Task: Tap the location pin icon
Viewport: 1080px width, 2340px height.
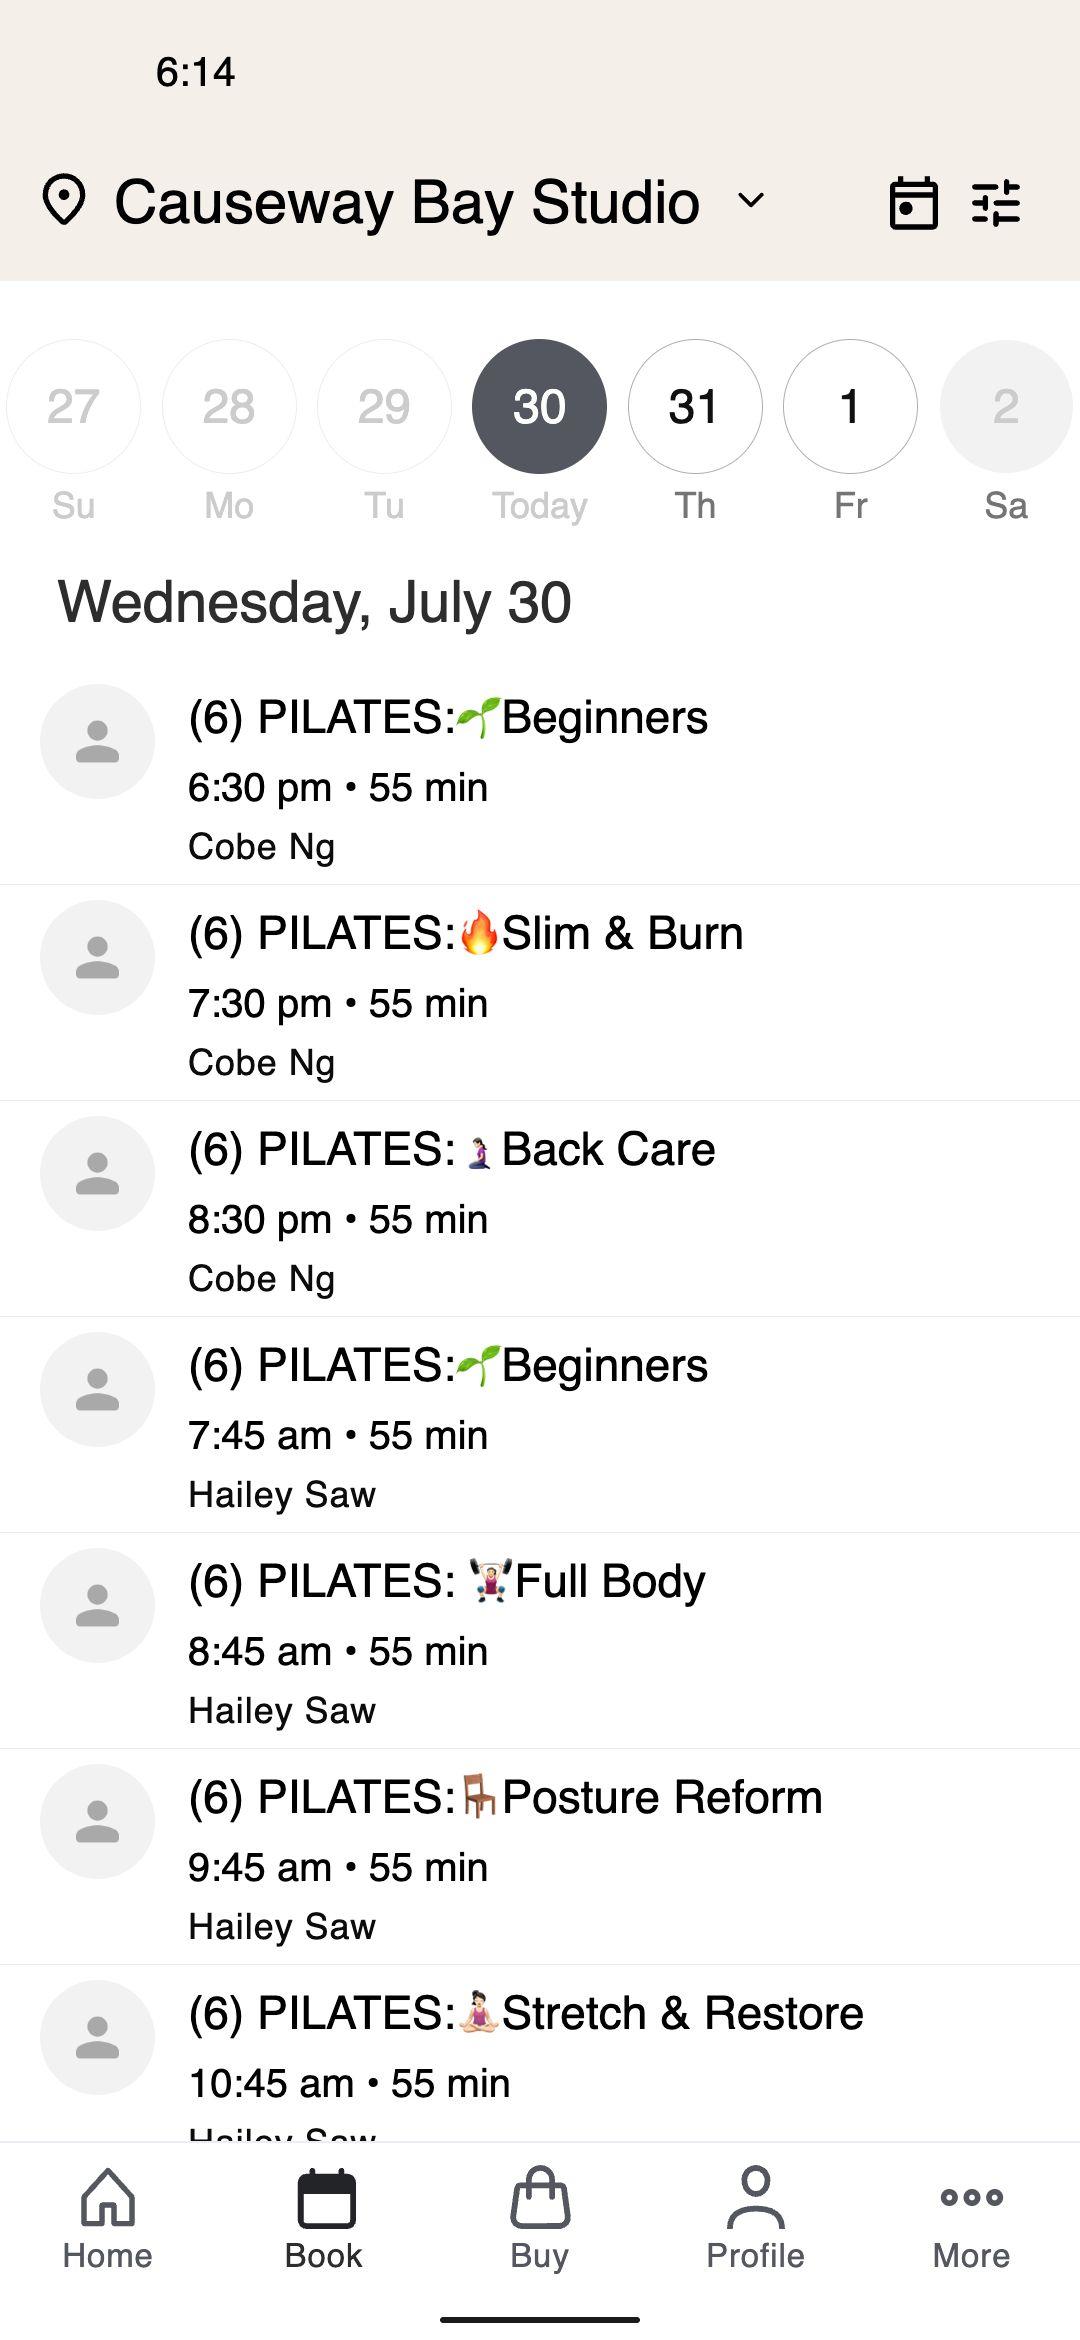Action: [65, 201]
